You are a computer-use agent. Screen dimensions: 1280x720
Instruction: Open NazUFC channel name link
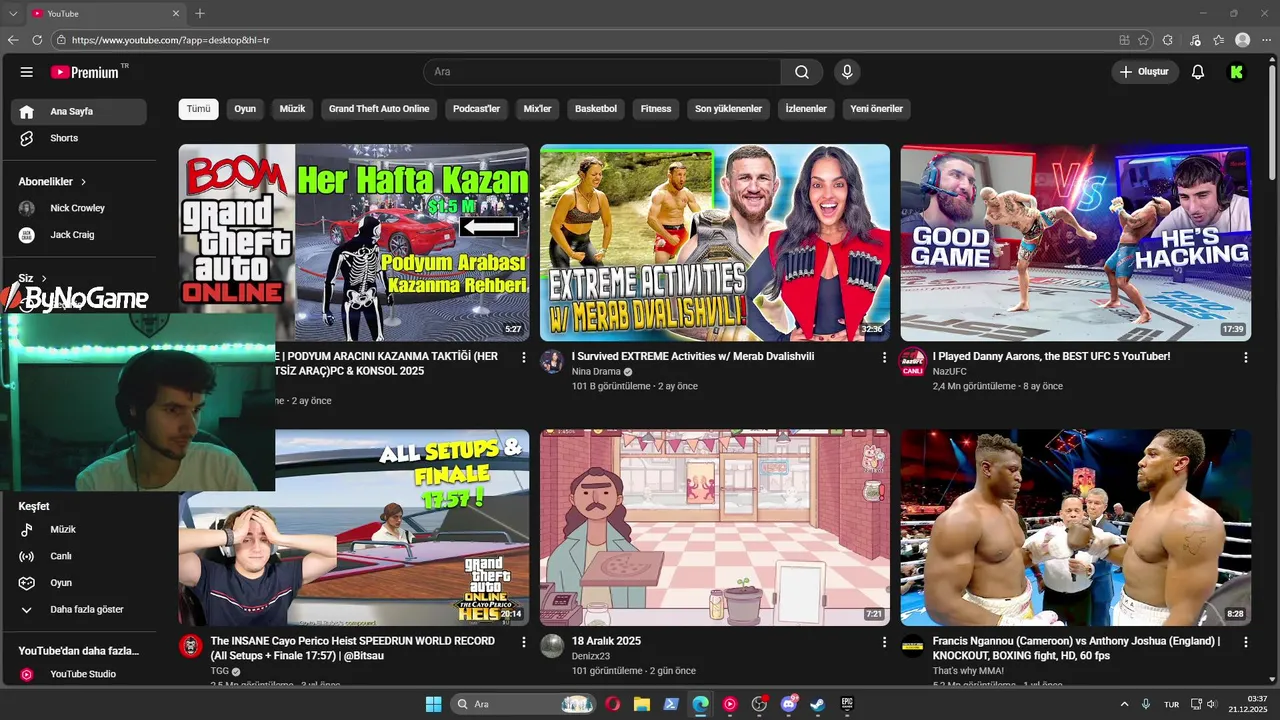pyautogui.click(x=950, y=371)
